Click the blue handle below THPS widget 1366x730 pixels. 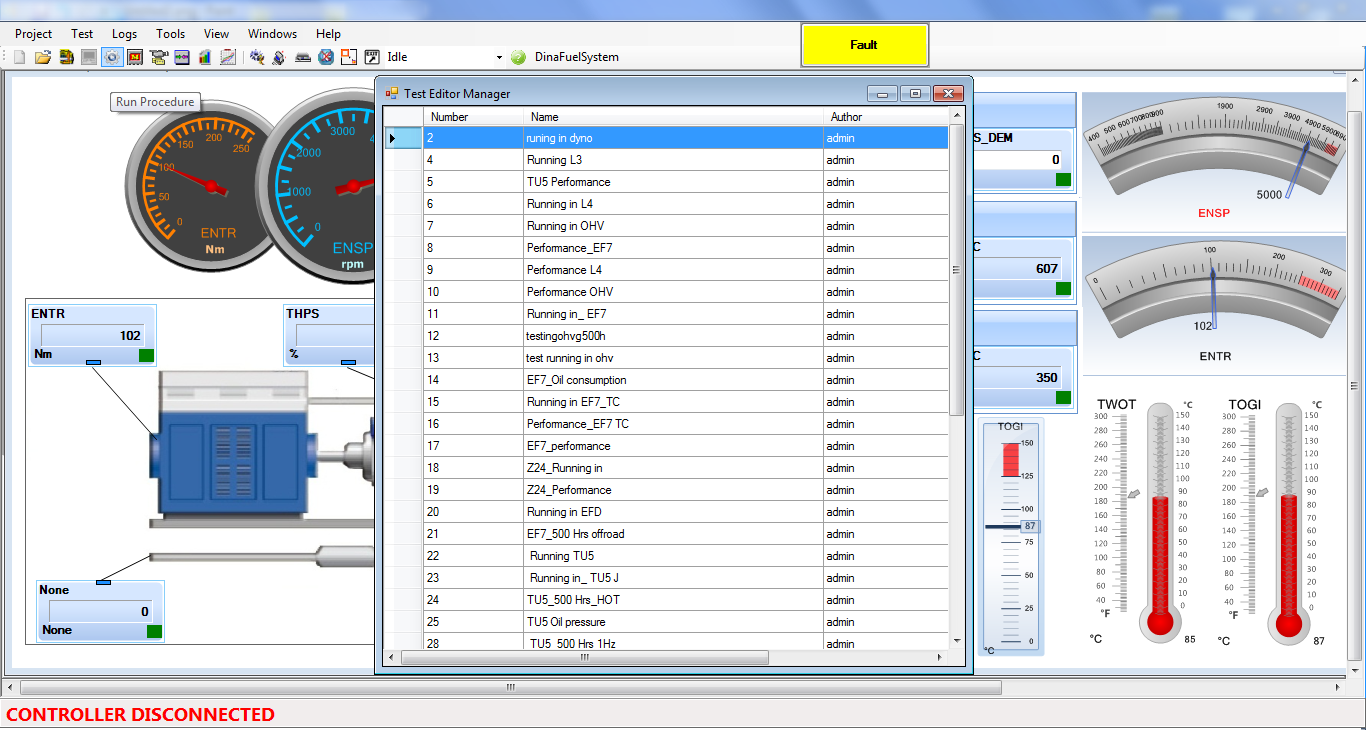(348, 362)
